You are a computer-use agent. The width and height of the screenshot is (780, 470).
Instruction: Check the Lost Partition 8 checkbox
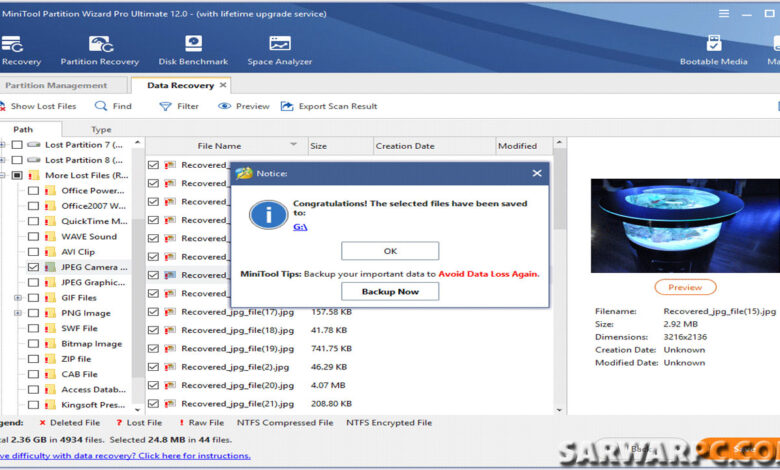(x=17, y=160)
